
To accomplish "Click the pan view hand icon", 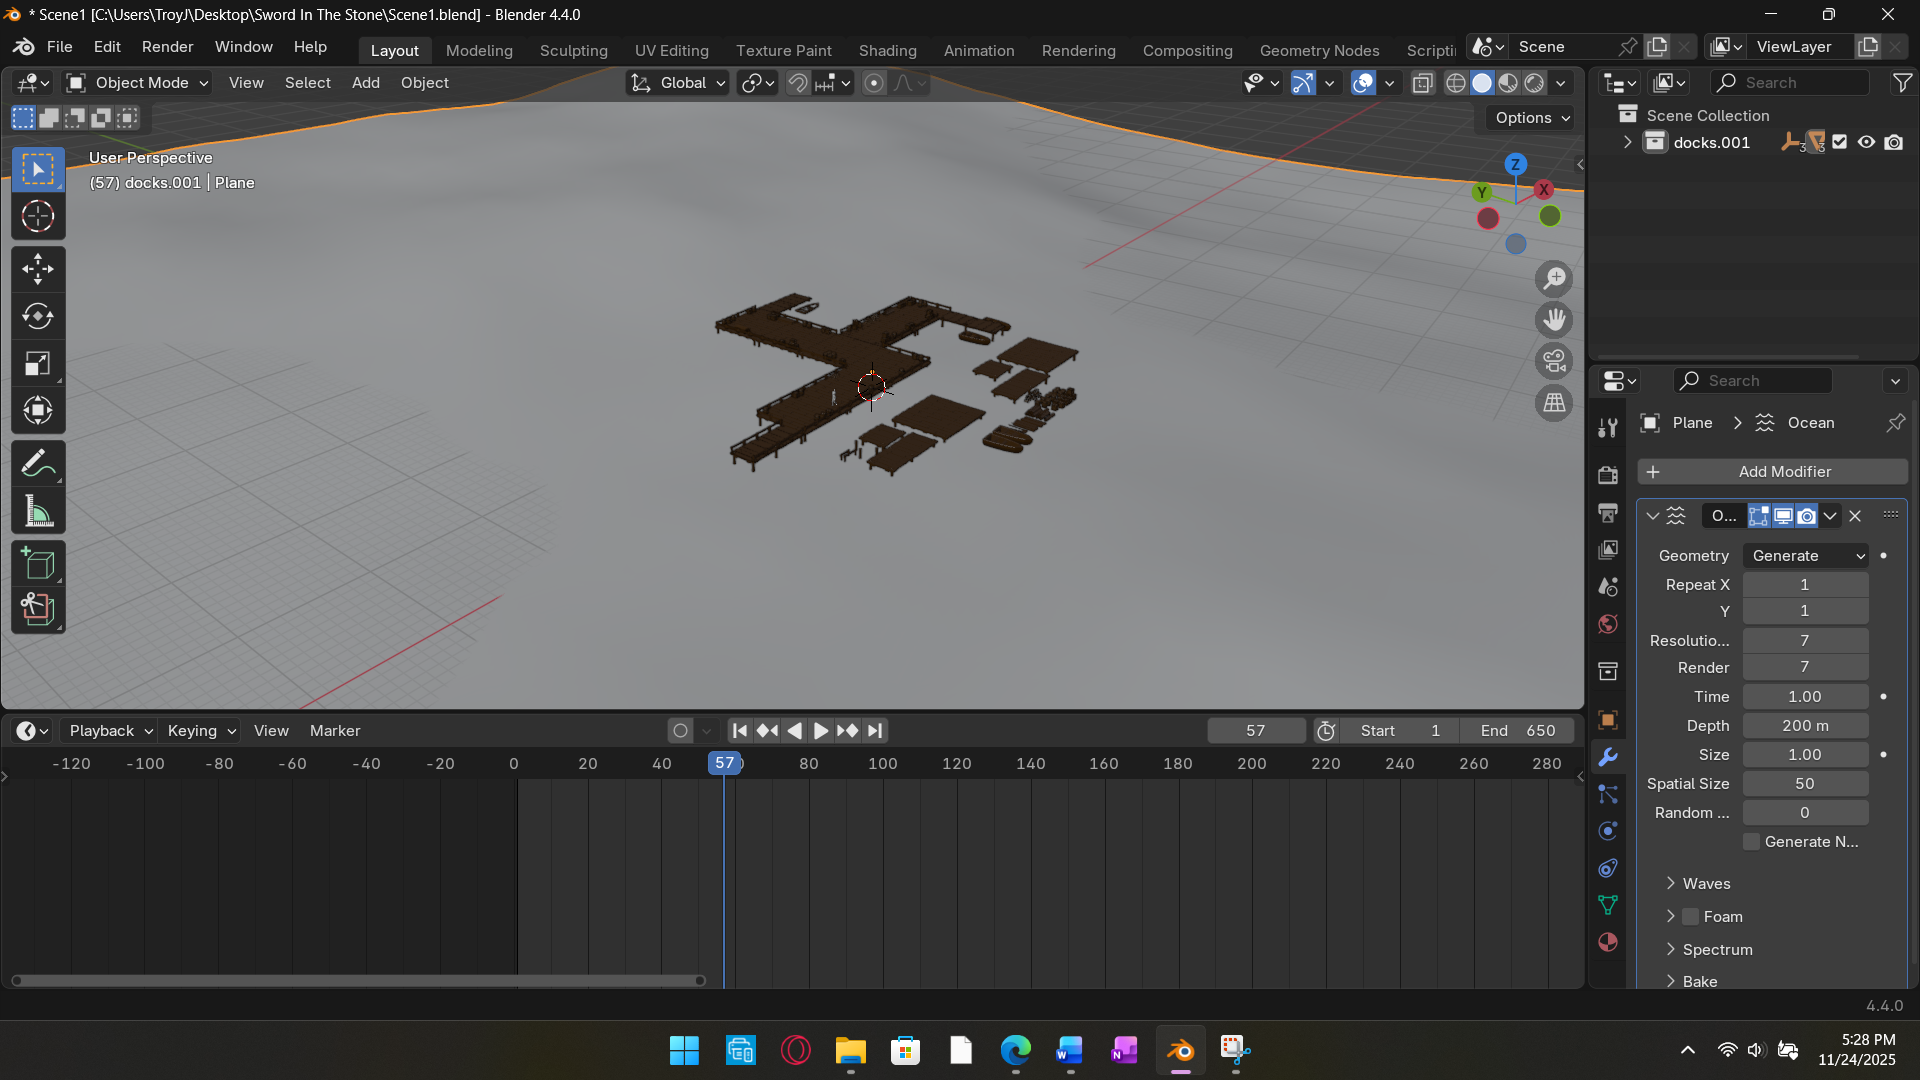I will (x=1554, y=320).
